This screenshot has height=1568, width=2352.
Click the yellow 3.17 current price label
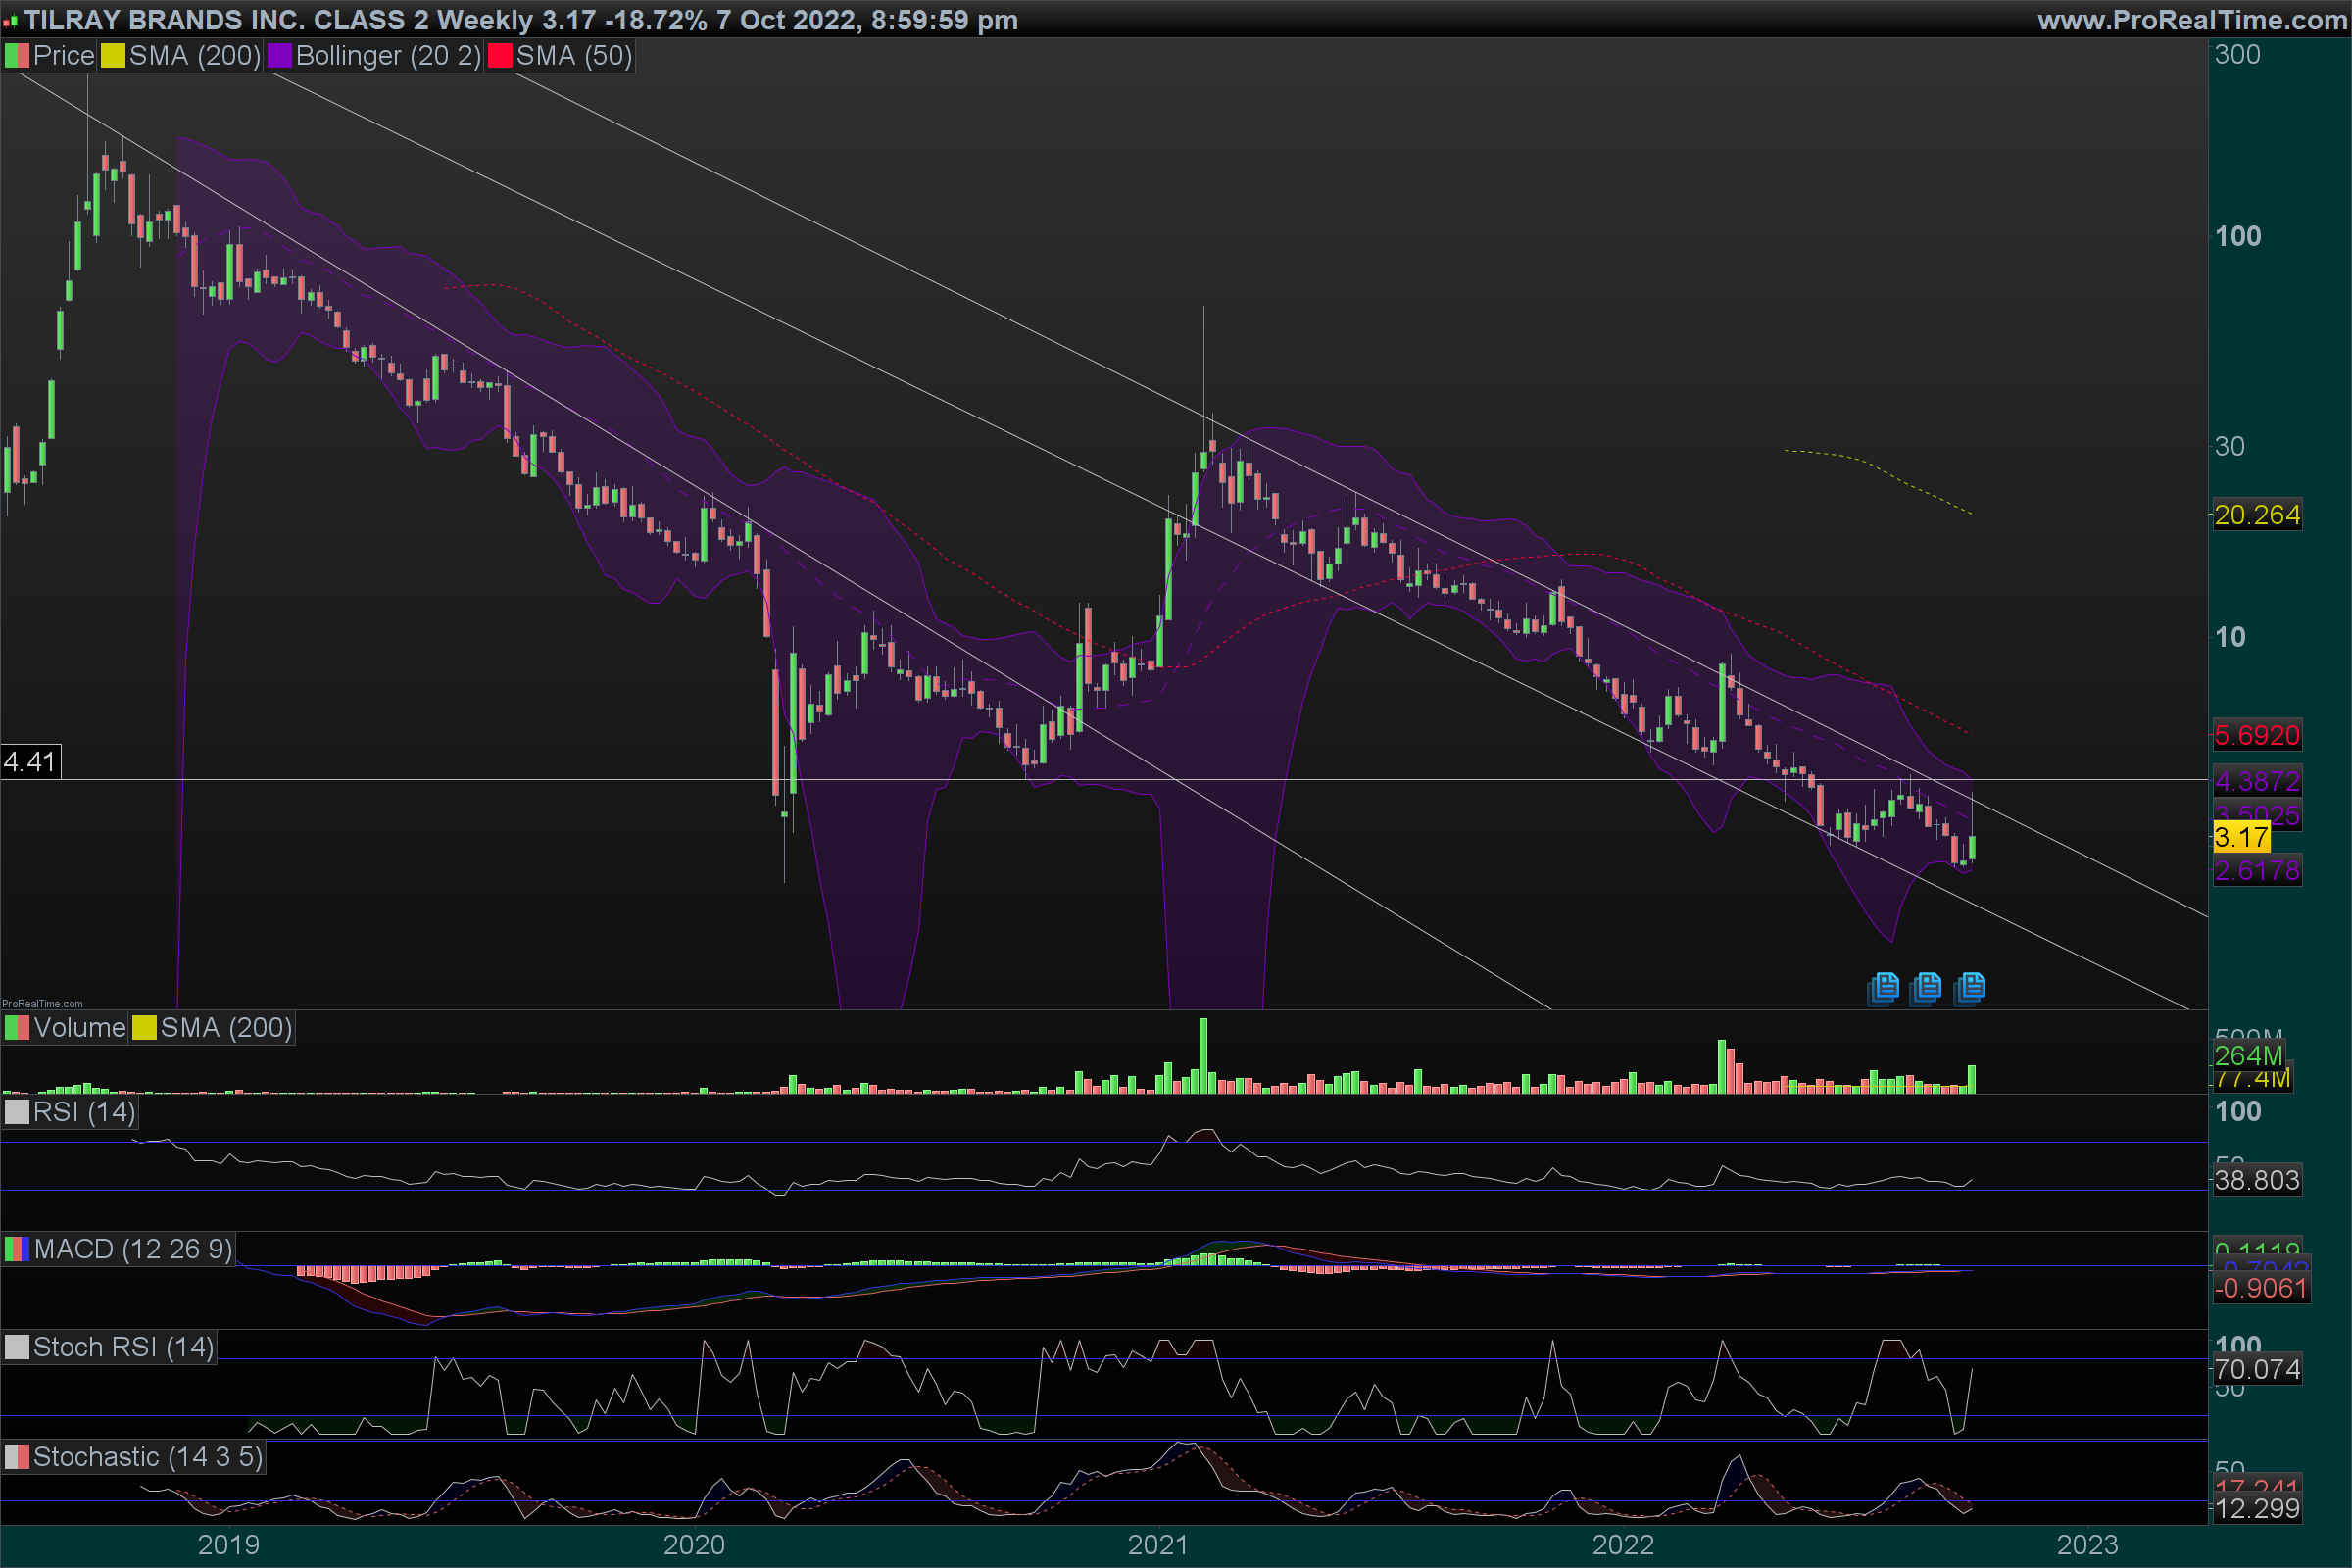pos(2241,837)
